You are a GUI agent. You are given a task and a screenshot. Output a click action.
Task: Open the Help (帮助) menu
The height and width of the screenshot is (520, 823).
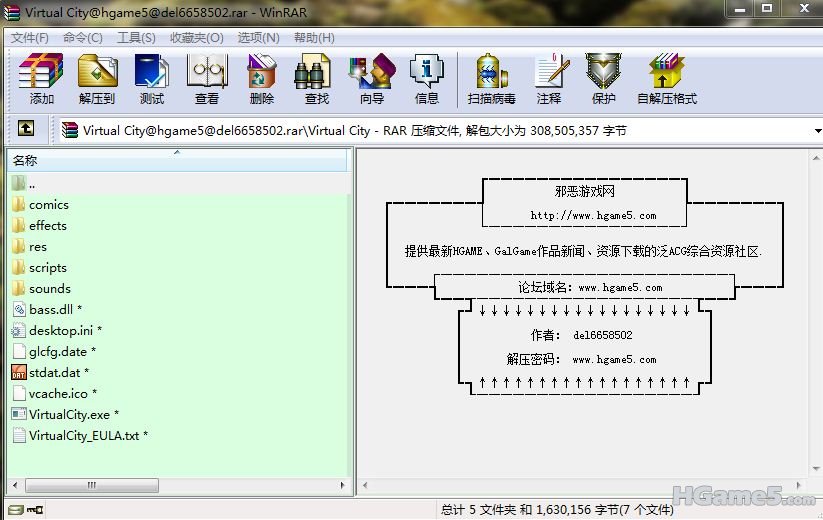pos(314,38)
